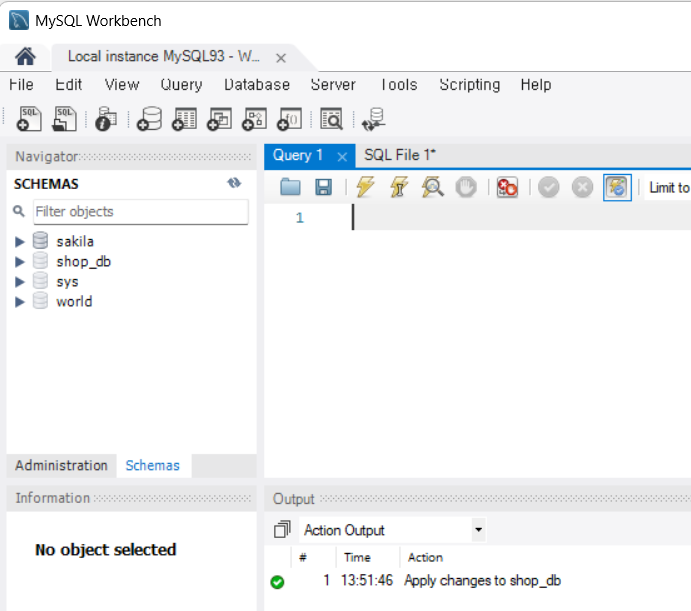
Task: Open the Limit to rows dropdown
Action: 668,188
